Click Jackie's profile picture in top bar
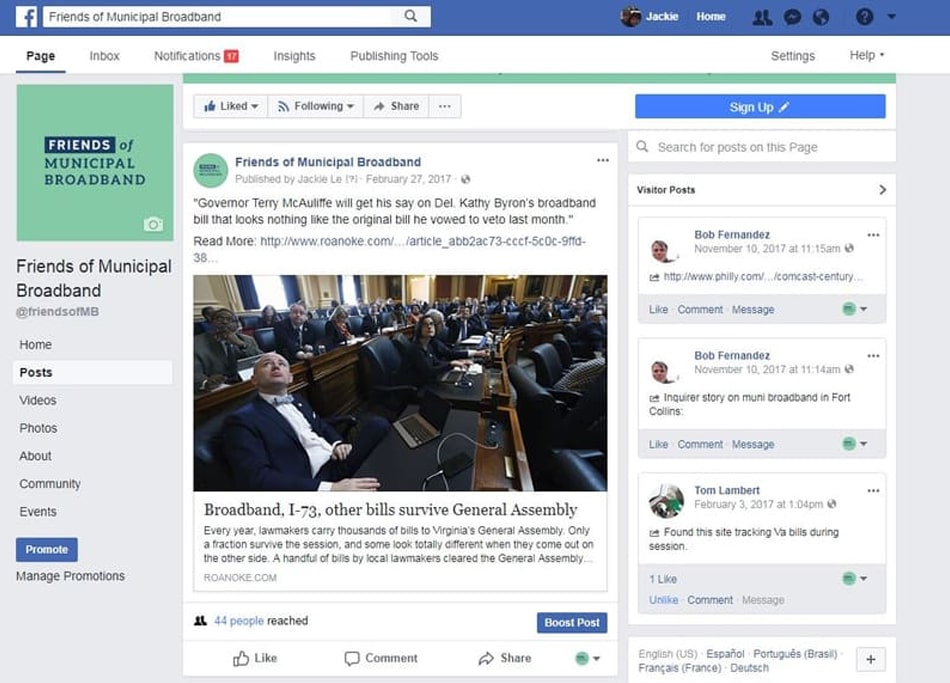The width and height of the screenshot is (950, 683). click(631, 16)
